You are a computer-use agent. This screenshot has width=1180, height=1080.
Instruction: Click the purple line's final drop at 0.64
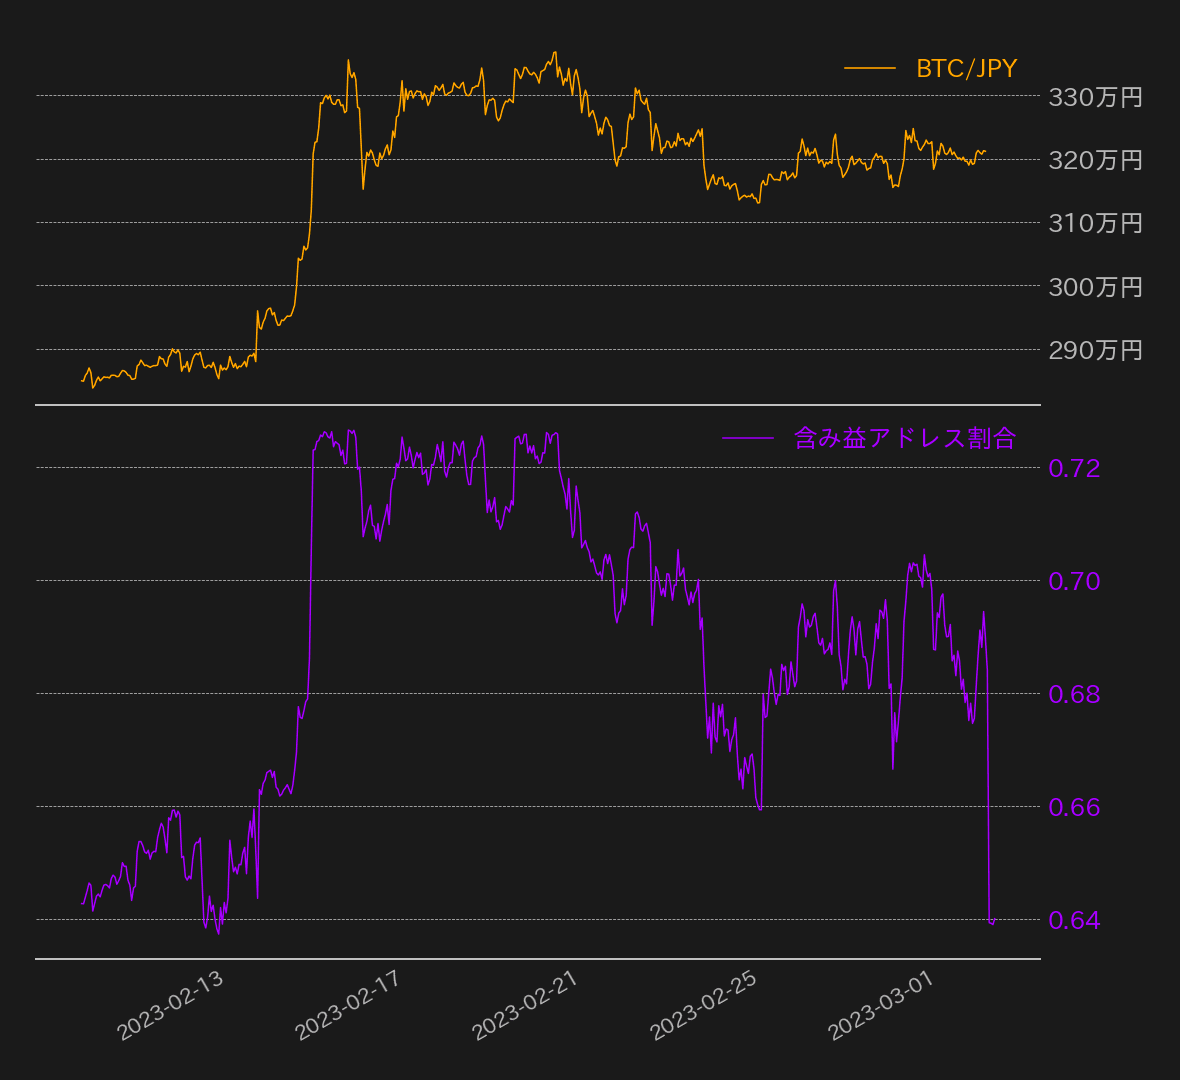tap(992, 920)
